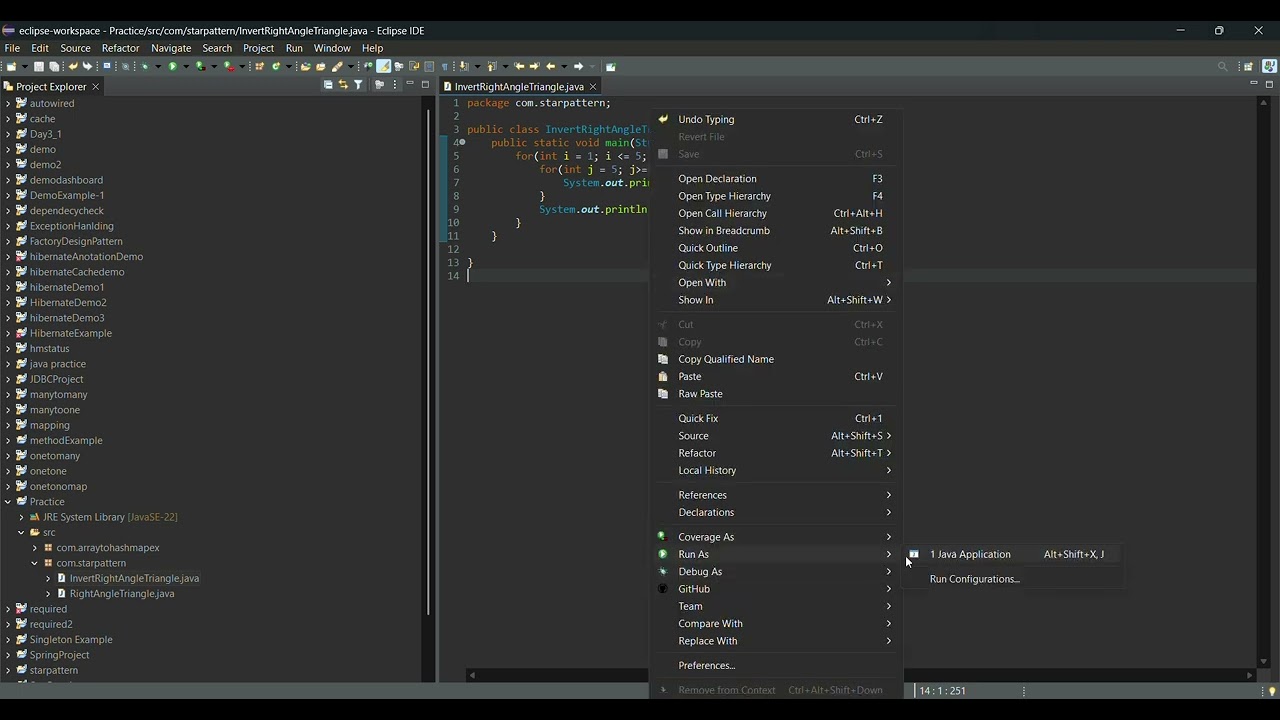Click Preferences... in the context menu
Image resolution: width=1280 pixels, height=720 pixels.
click(706, 666)
